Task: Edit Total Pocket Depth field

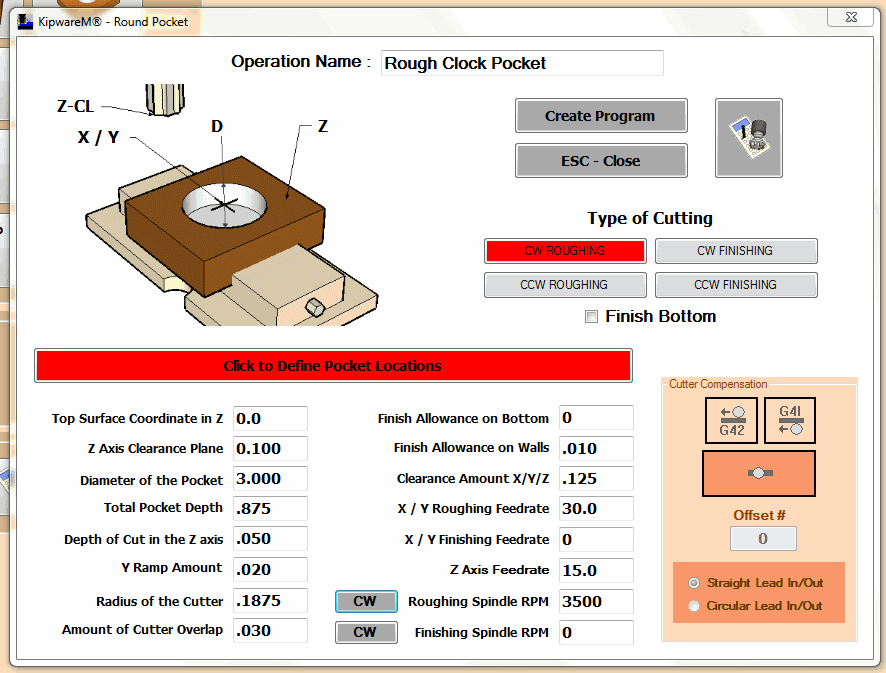Action: click(270, 509)
